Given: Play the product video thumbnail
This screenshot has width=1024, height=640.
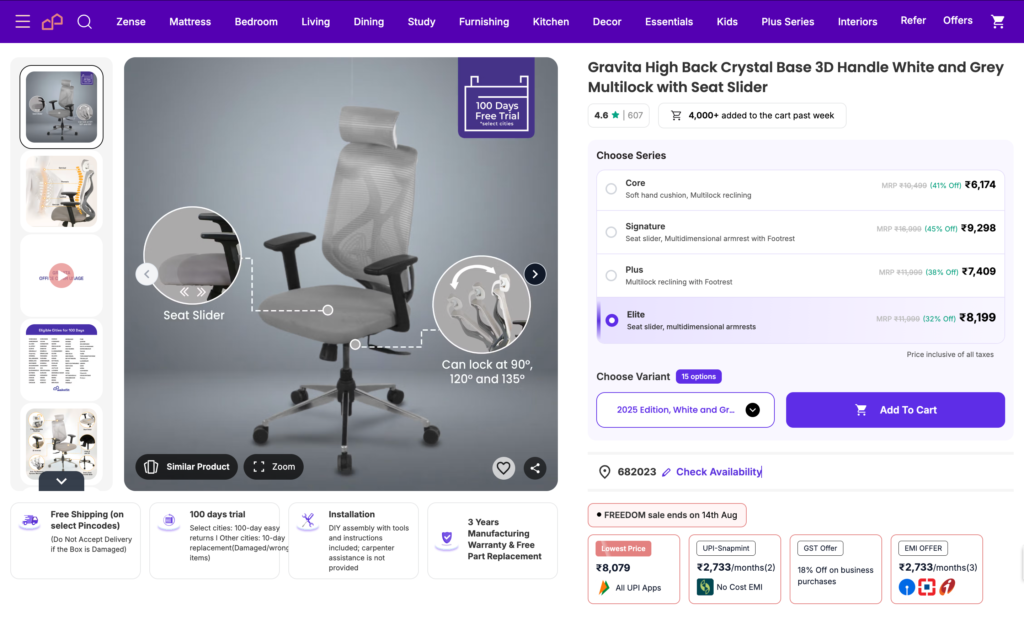Looking at the screenshot, I should point(61,276).
